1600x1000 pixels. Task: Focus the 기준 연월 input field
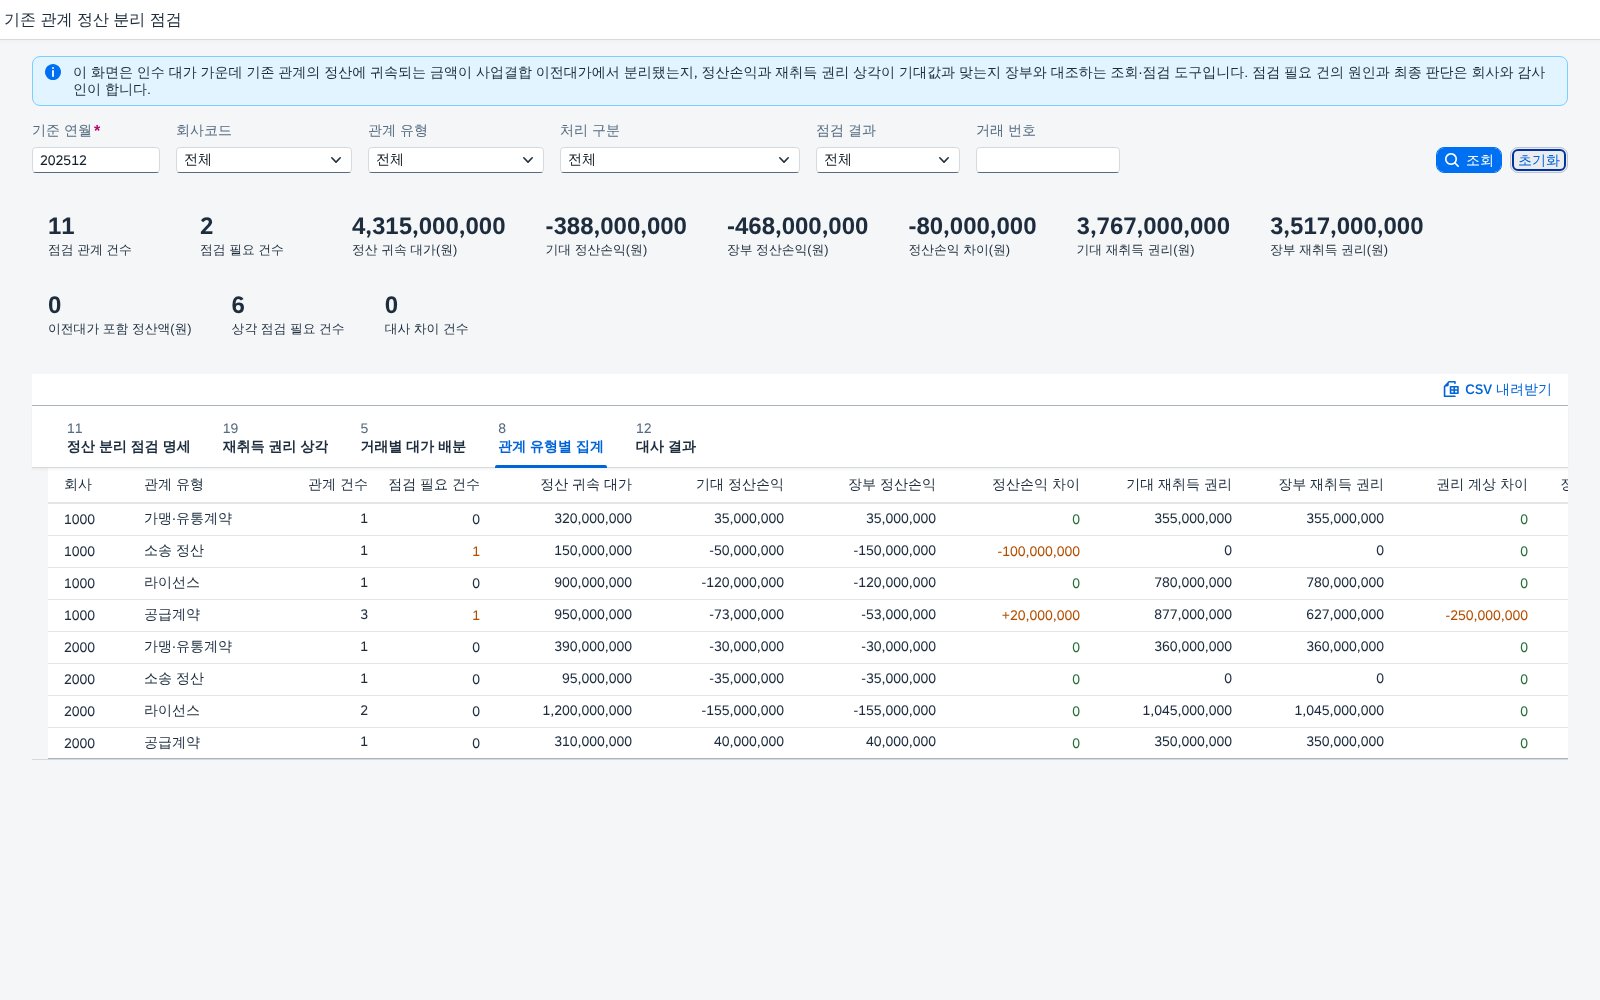pos(96,160)
